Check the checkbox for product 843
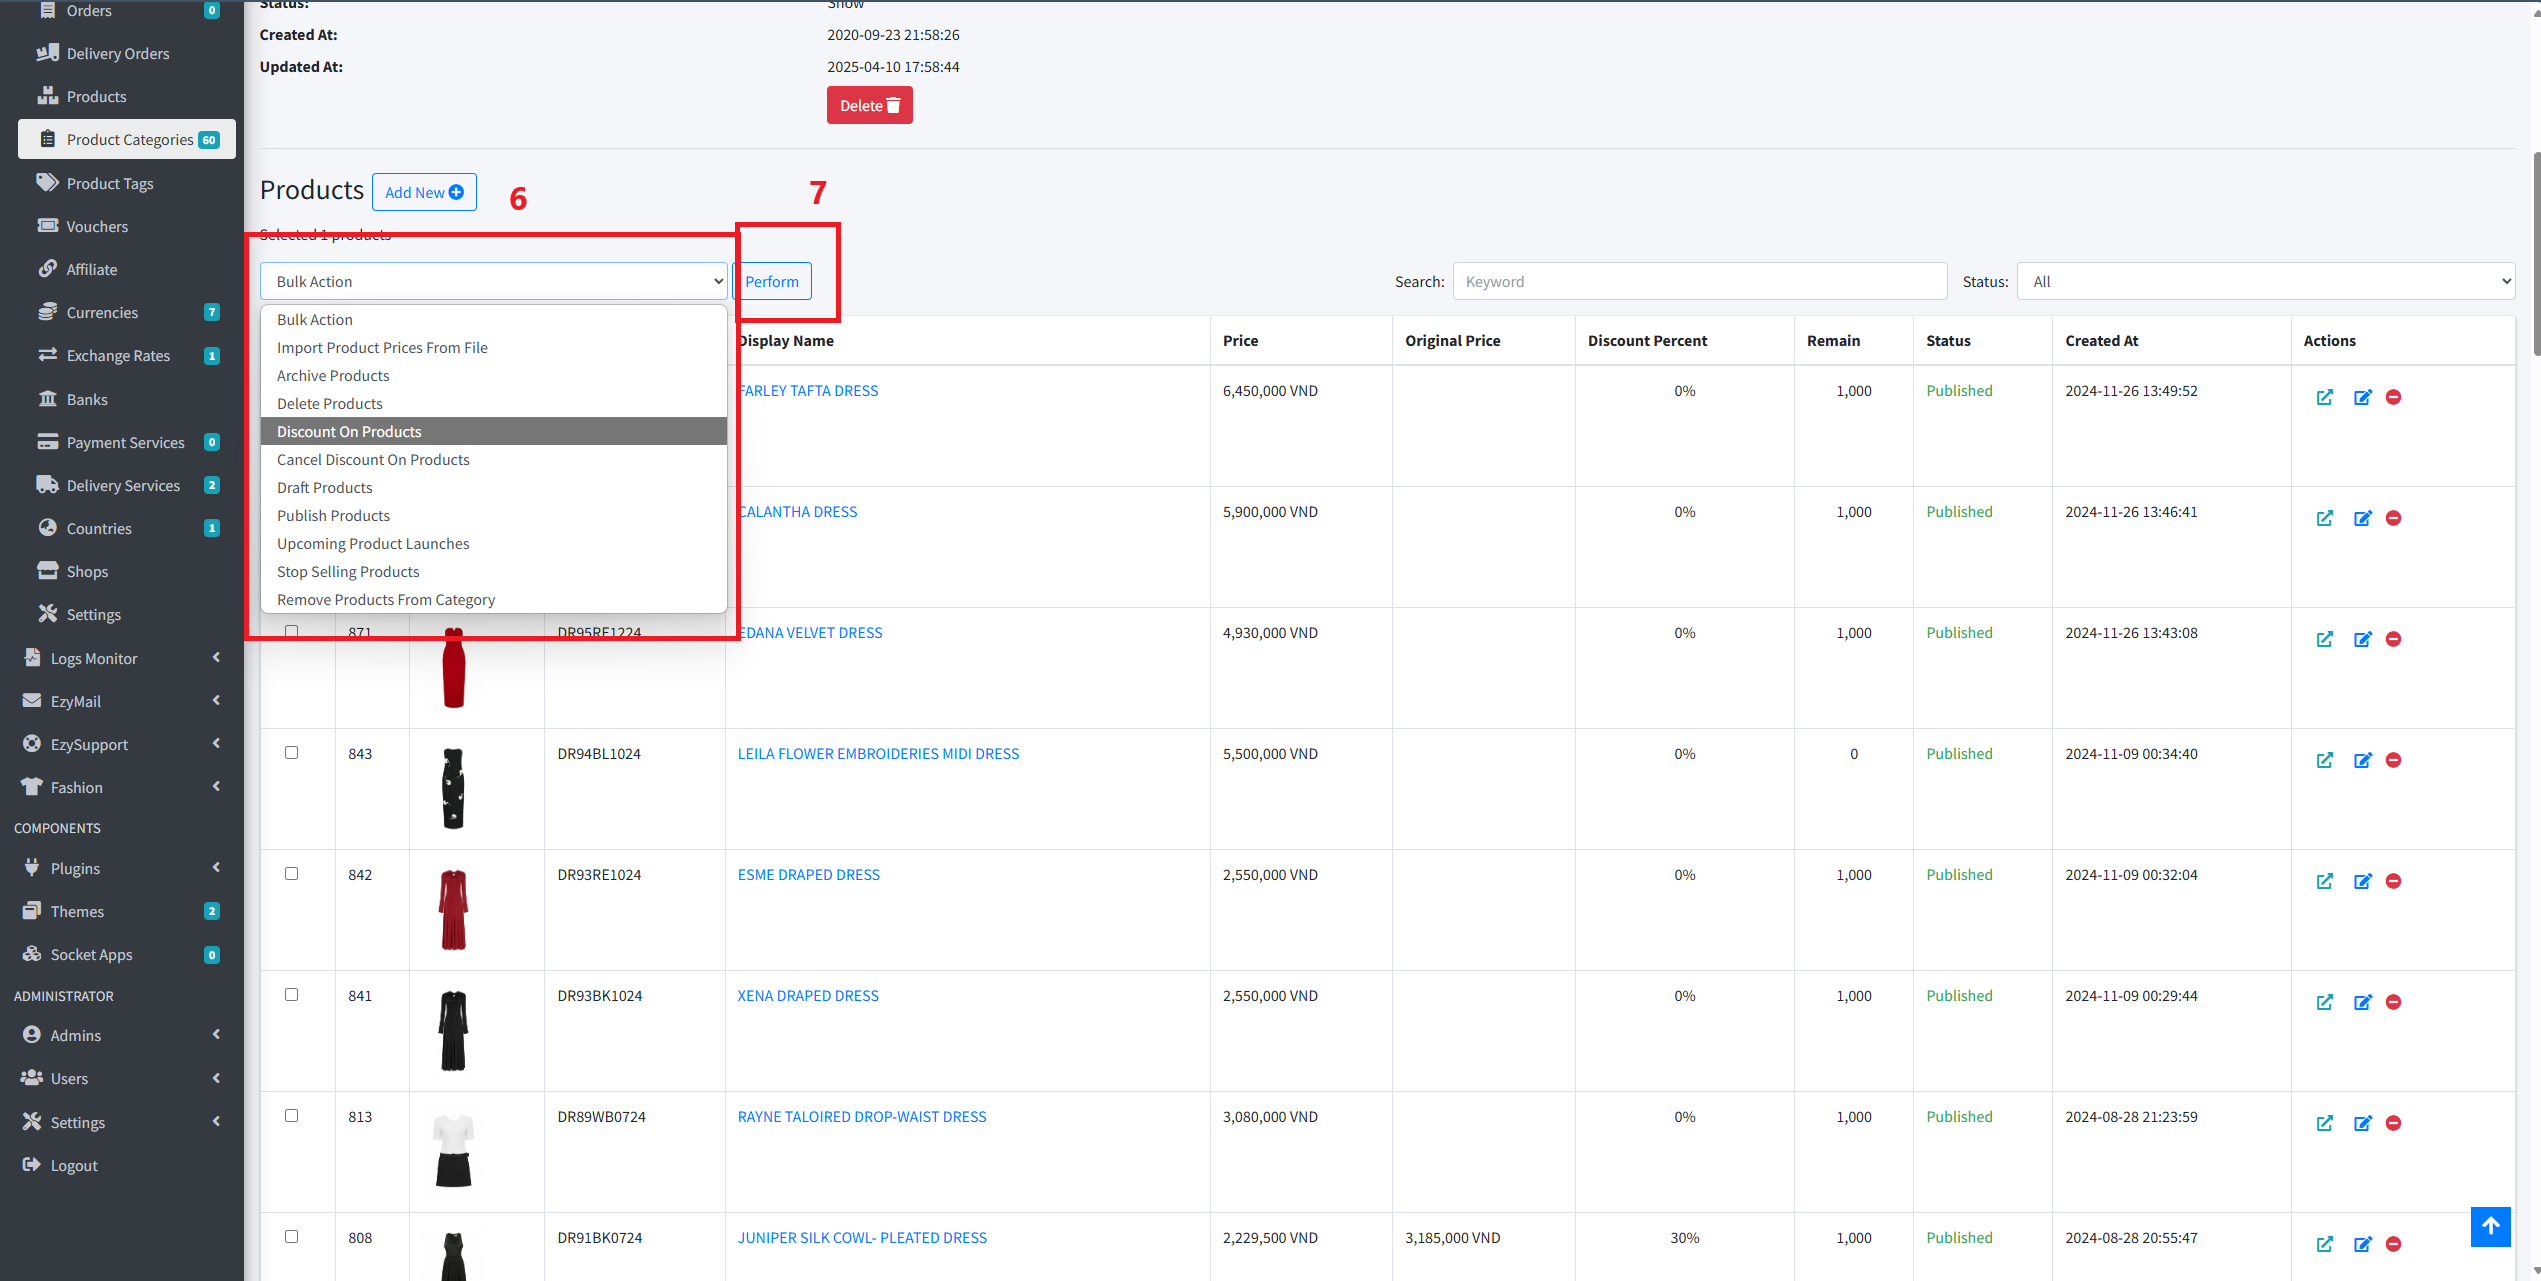 click(x=291, y=753)
